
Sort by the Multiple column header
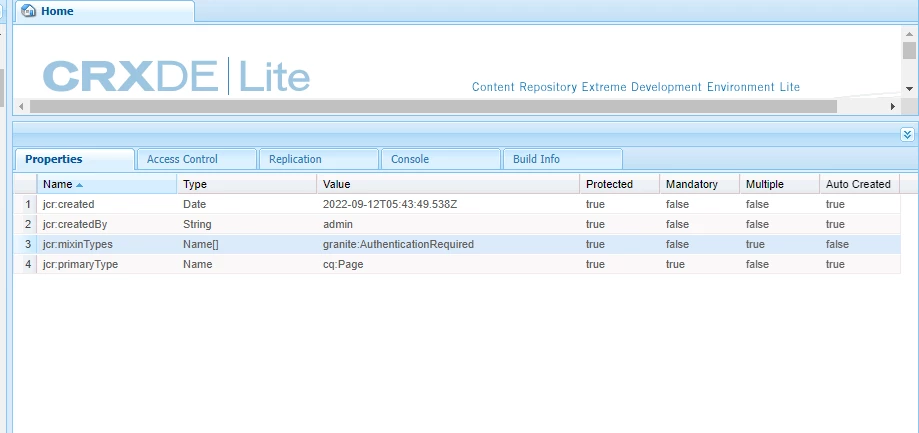[780, 184]
